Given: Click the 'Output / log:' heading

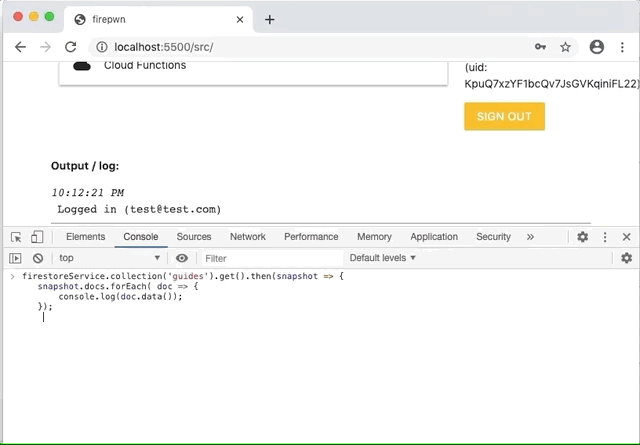Looking at the screenshot, I should click(85, 166).
